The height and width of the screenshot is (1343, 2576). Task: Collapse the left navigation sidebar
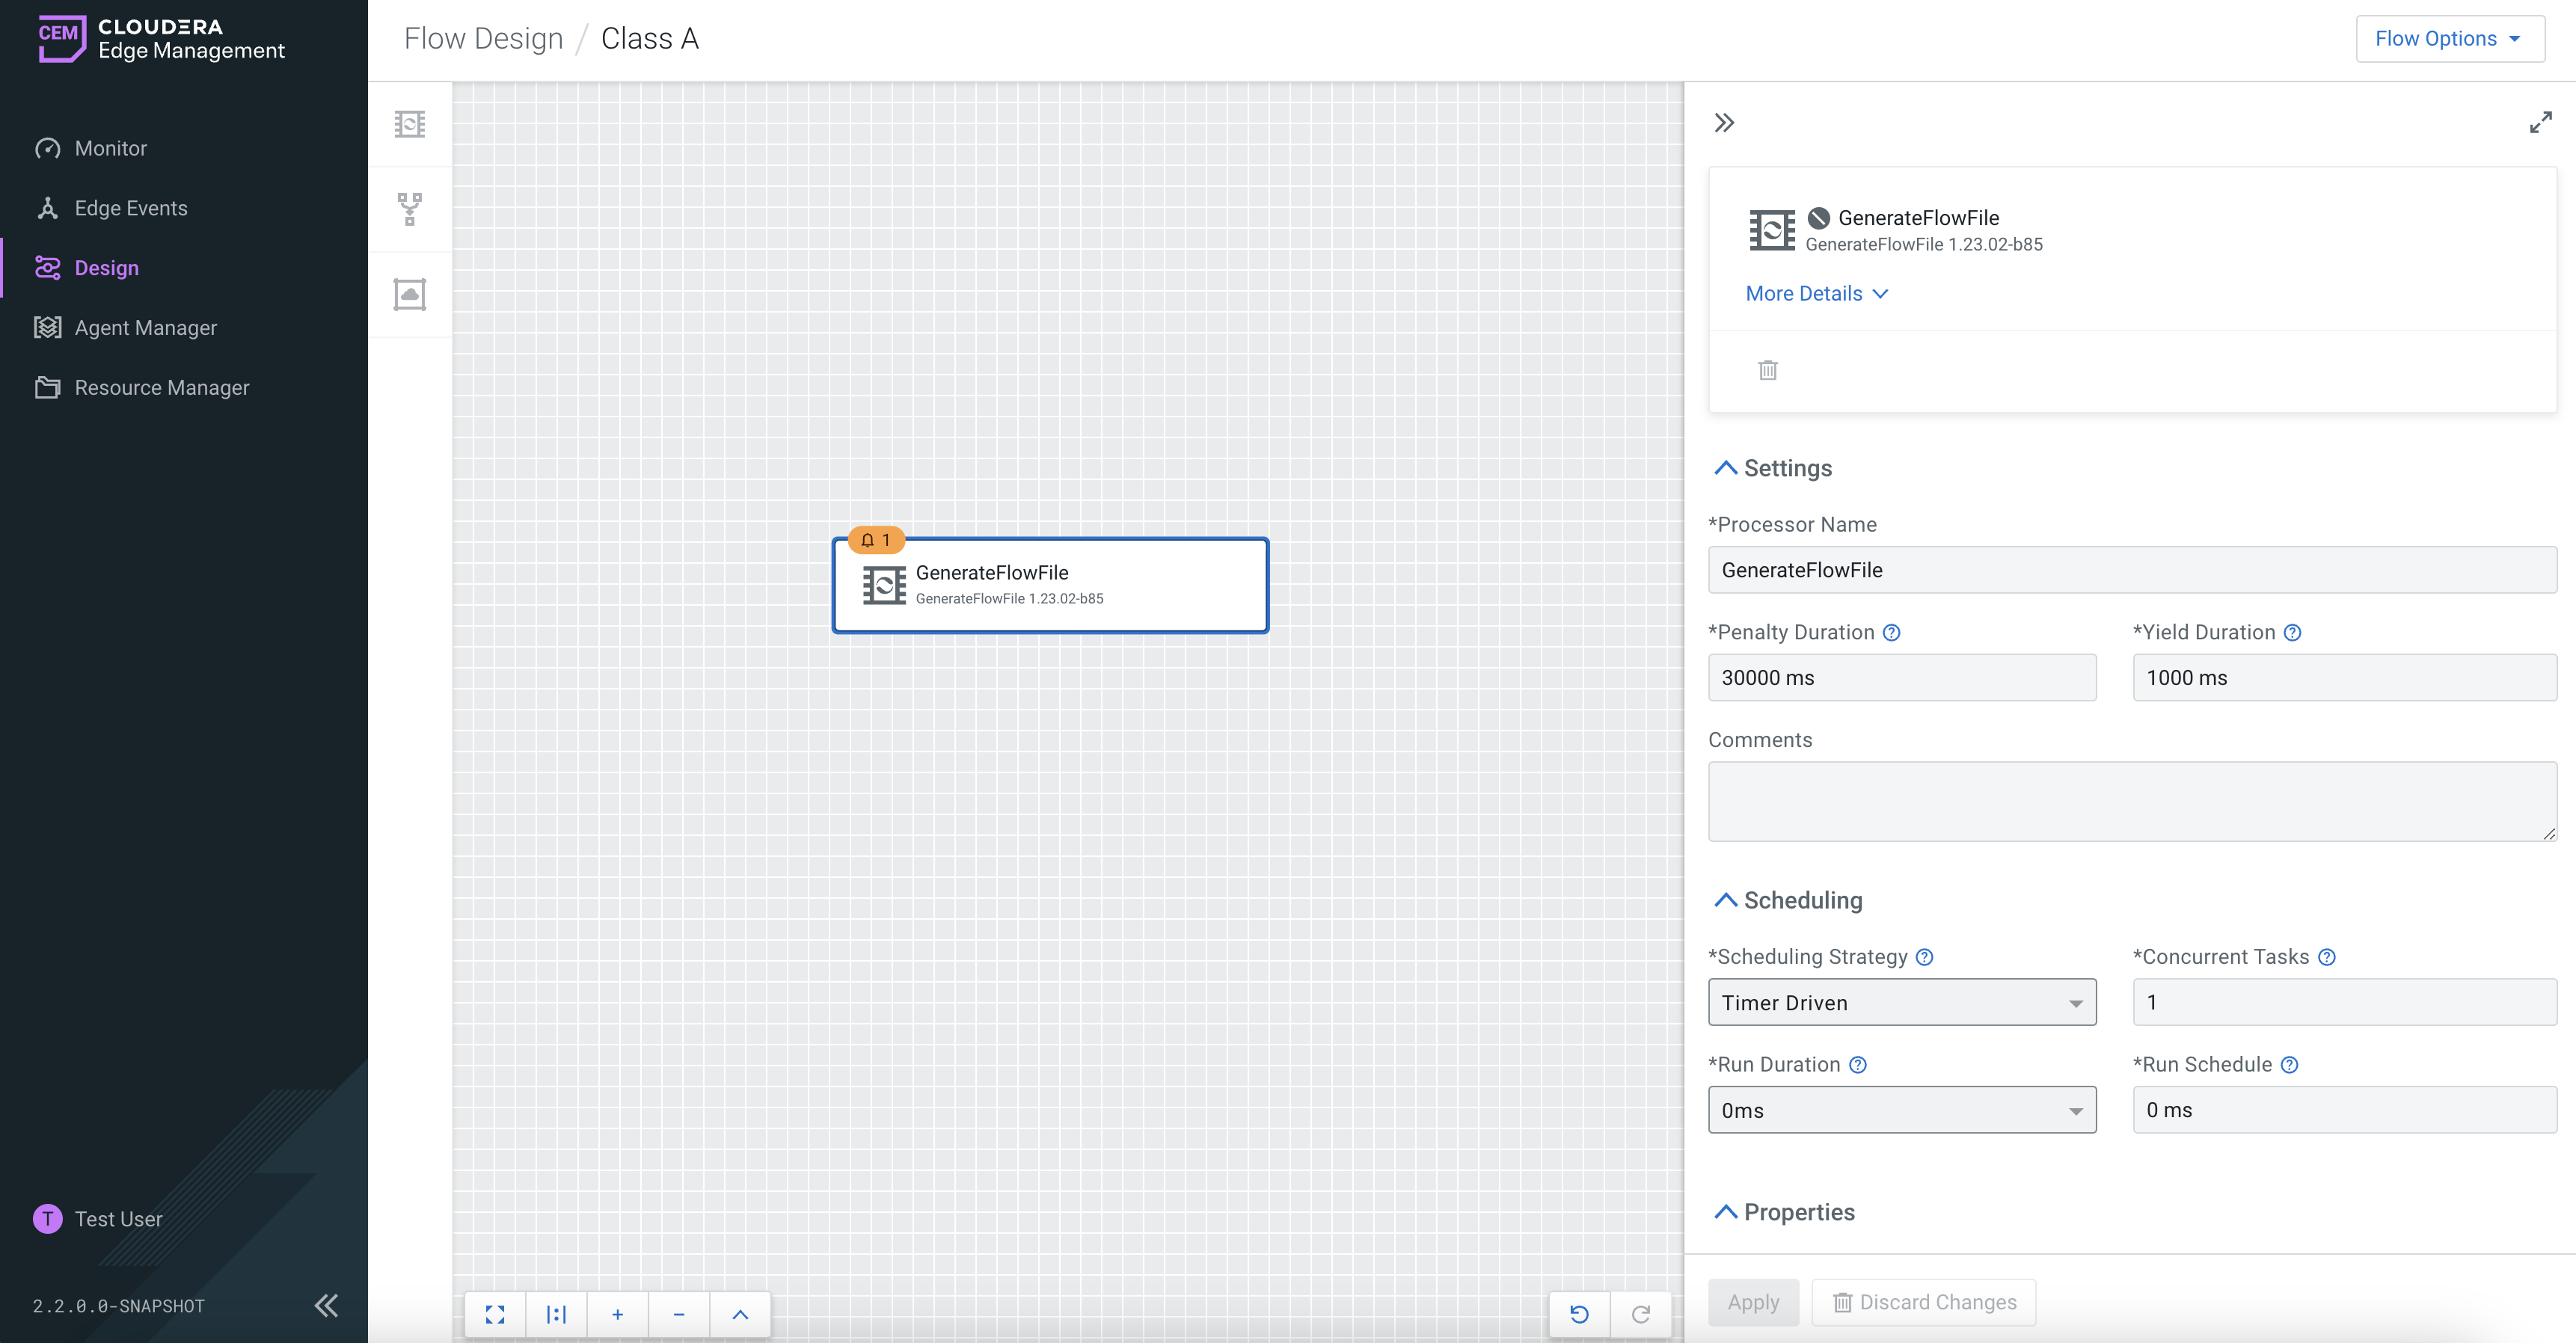pyautogui.click(x=326, y=1305)
